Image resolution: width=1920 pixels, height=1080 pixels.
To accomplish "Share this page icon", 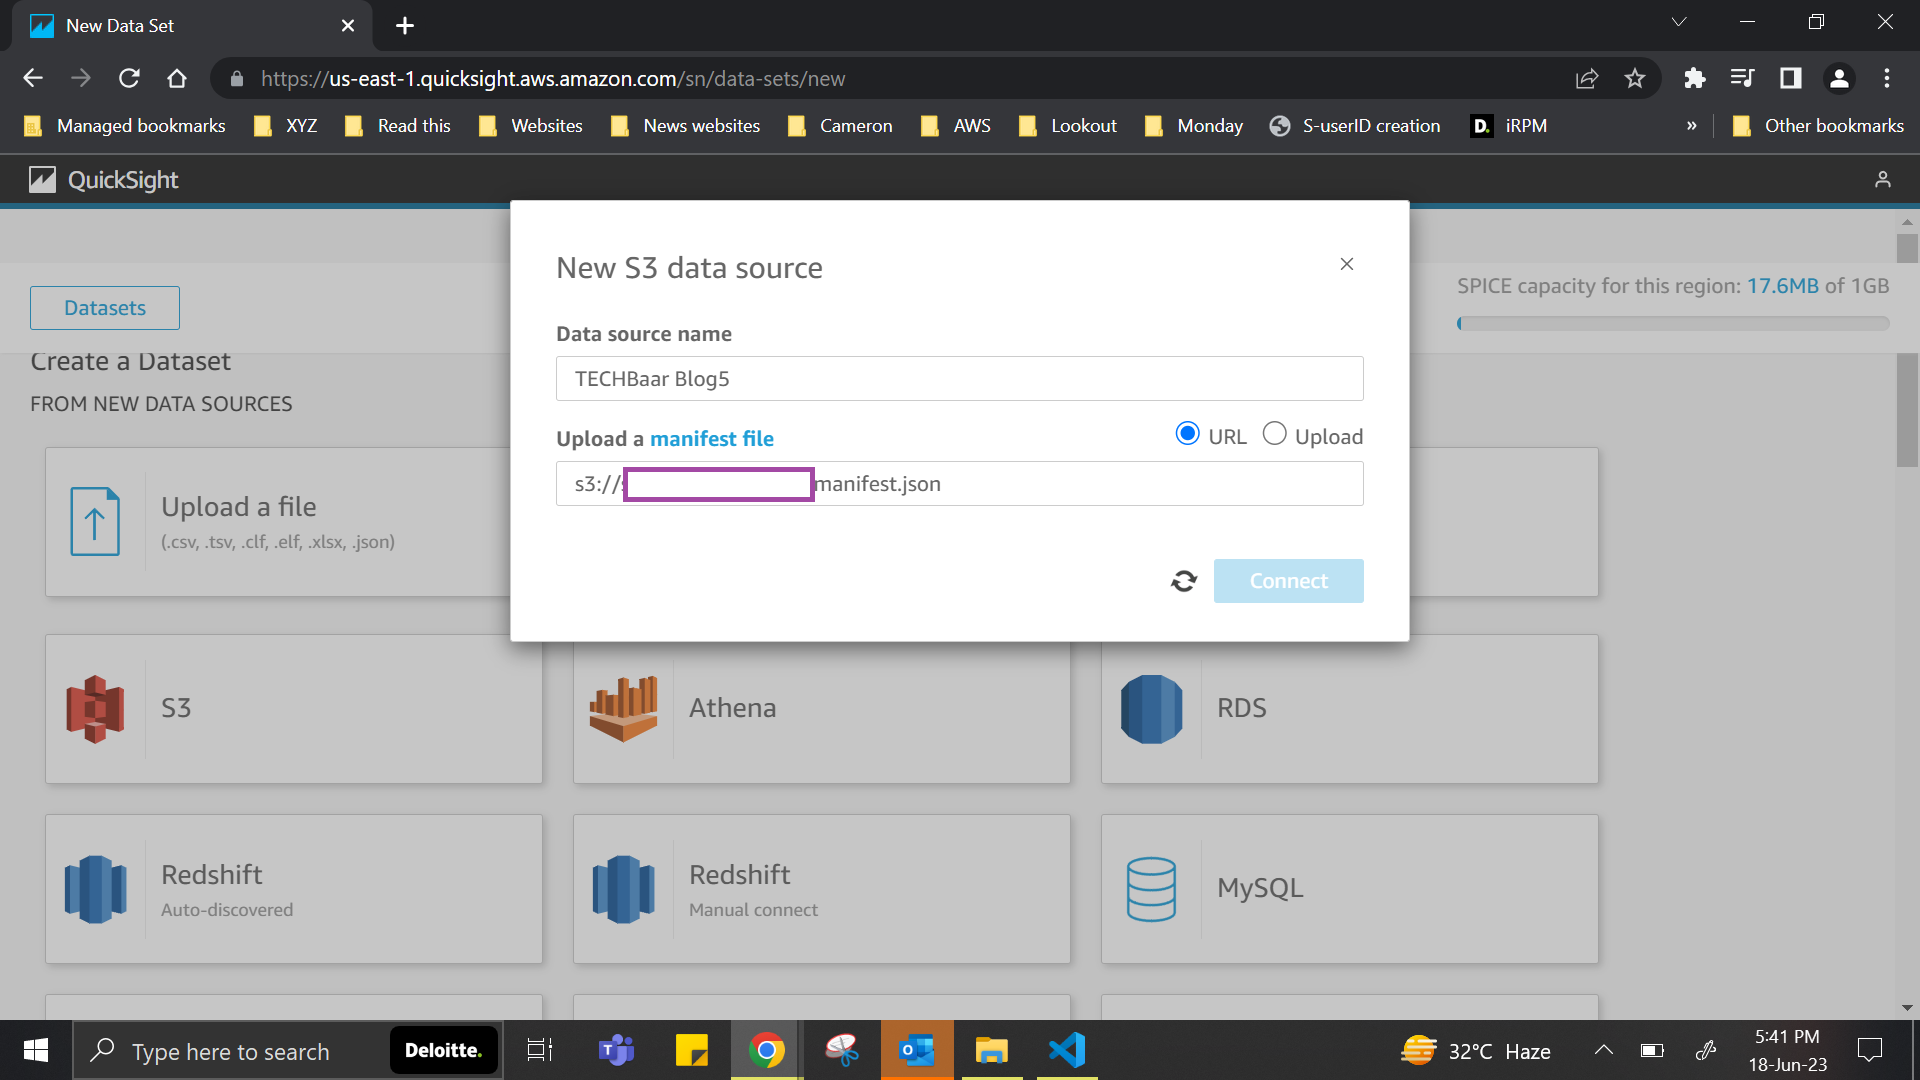I will coord(1587,78).
